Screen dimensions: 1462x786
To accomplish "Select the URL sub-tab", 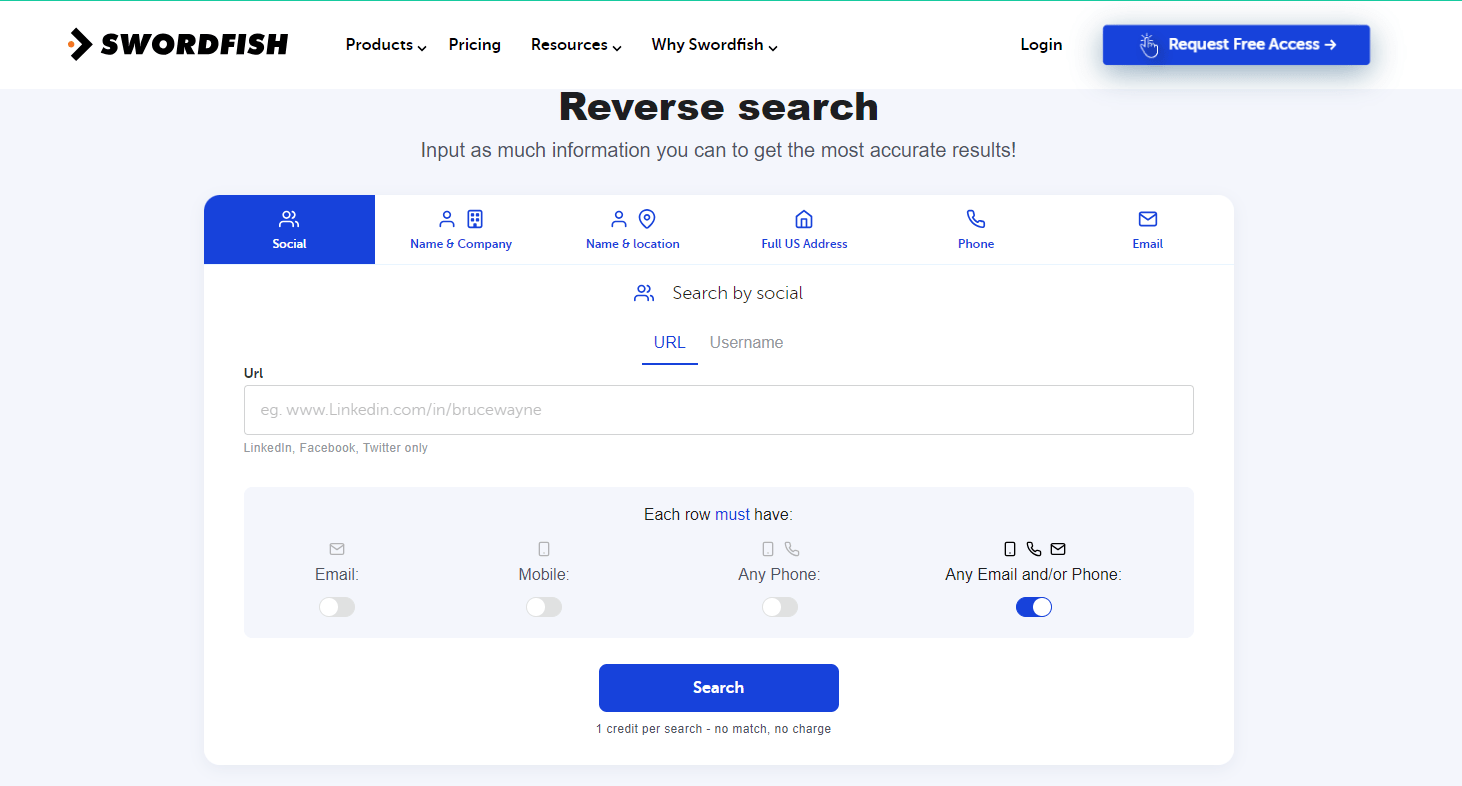I will [669, 343].
